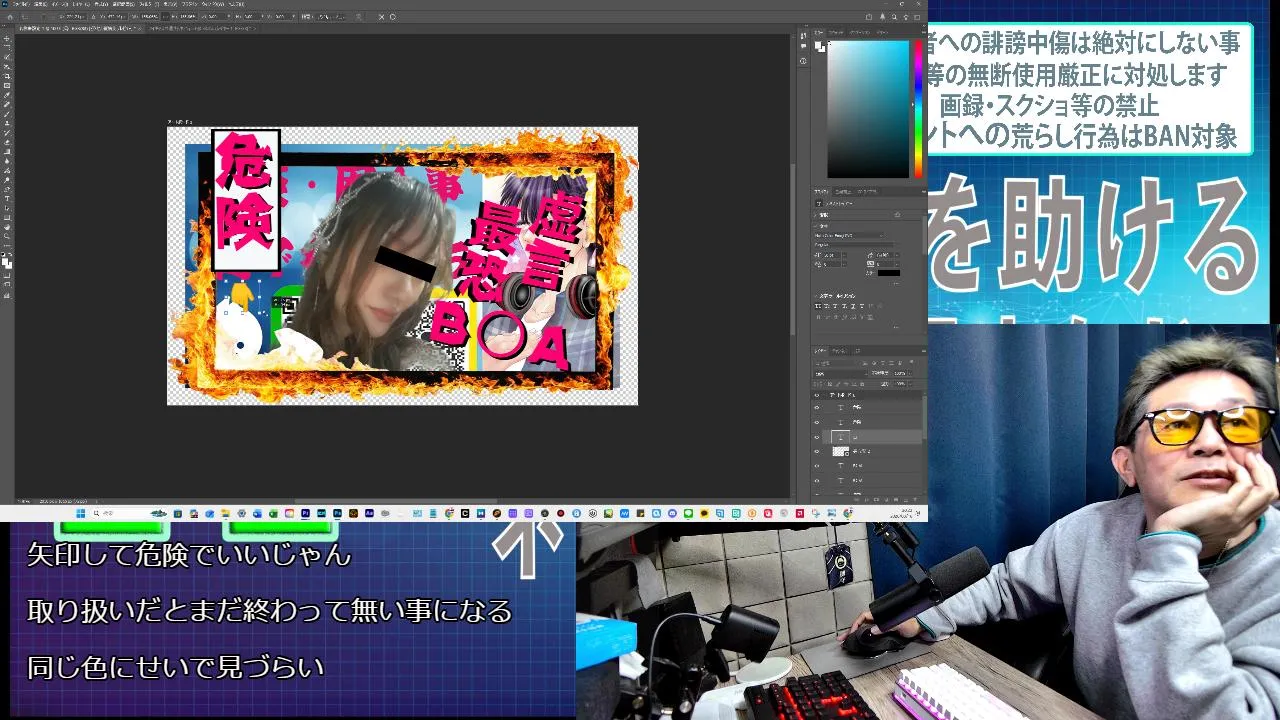Viewport: 1280px width, 720px height.
Task: Collapse the Transform section in Properties
Action: click(x=816, y=215)
